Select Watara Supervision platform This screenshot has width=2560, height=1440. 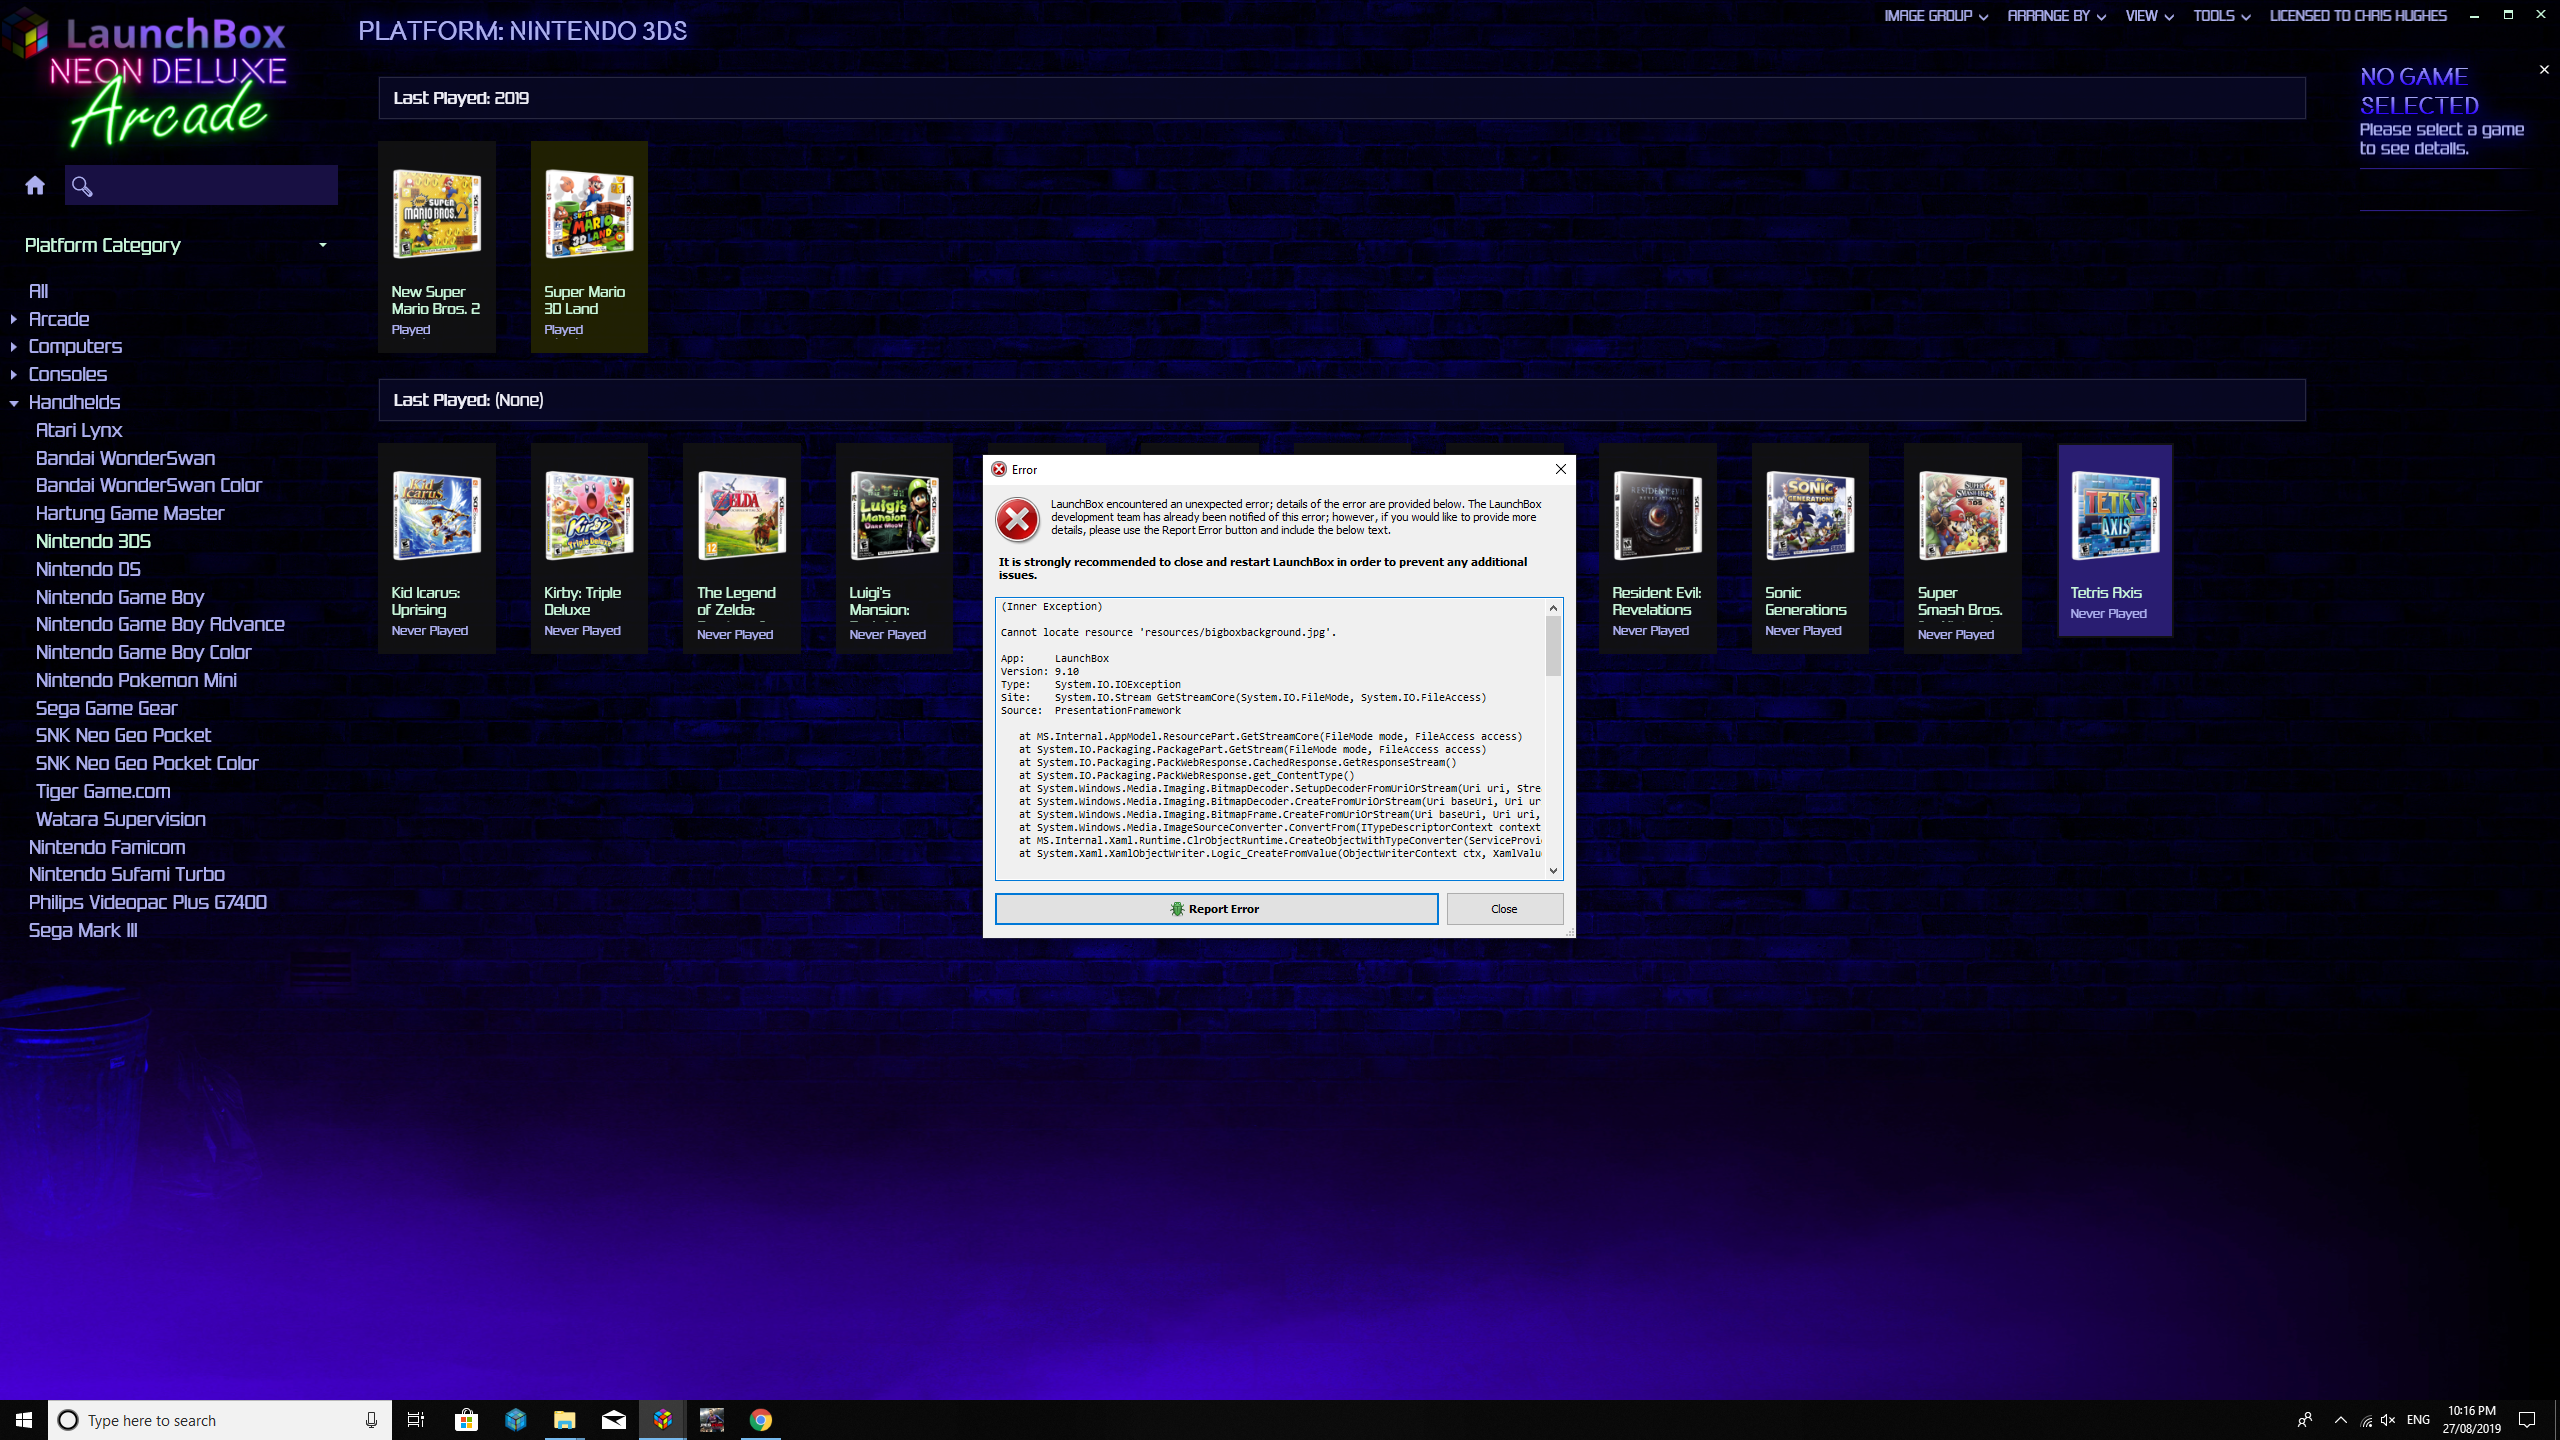coord(120,819)
